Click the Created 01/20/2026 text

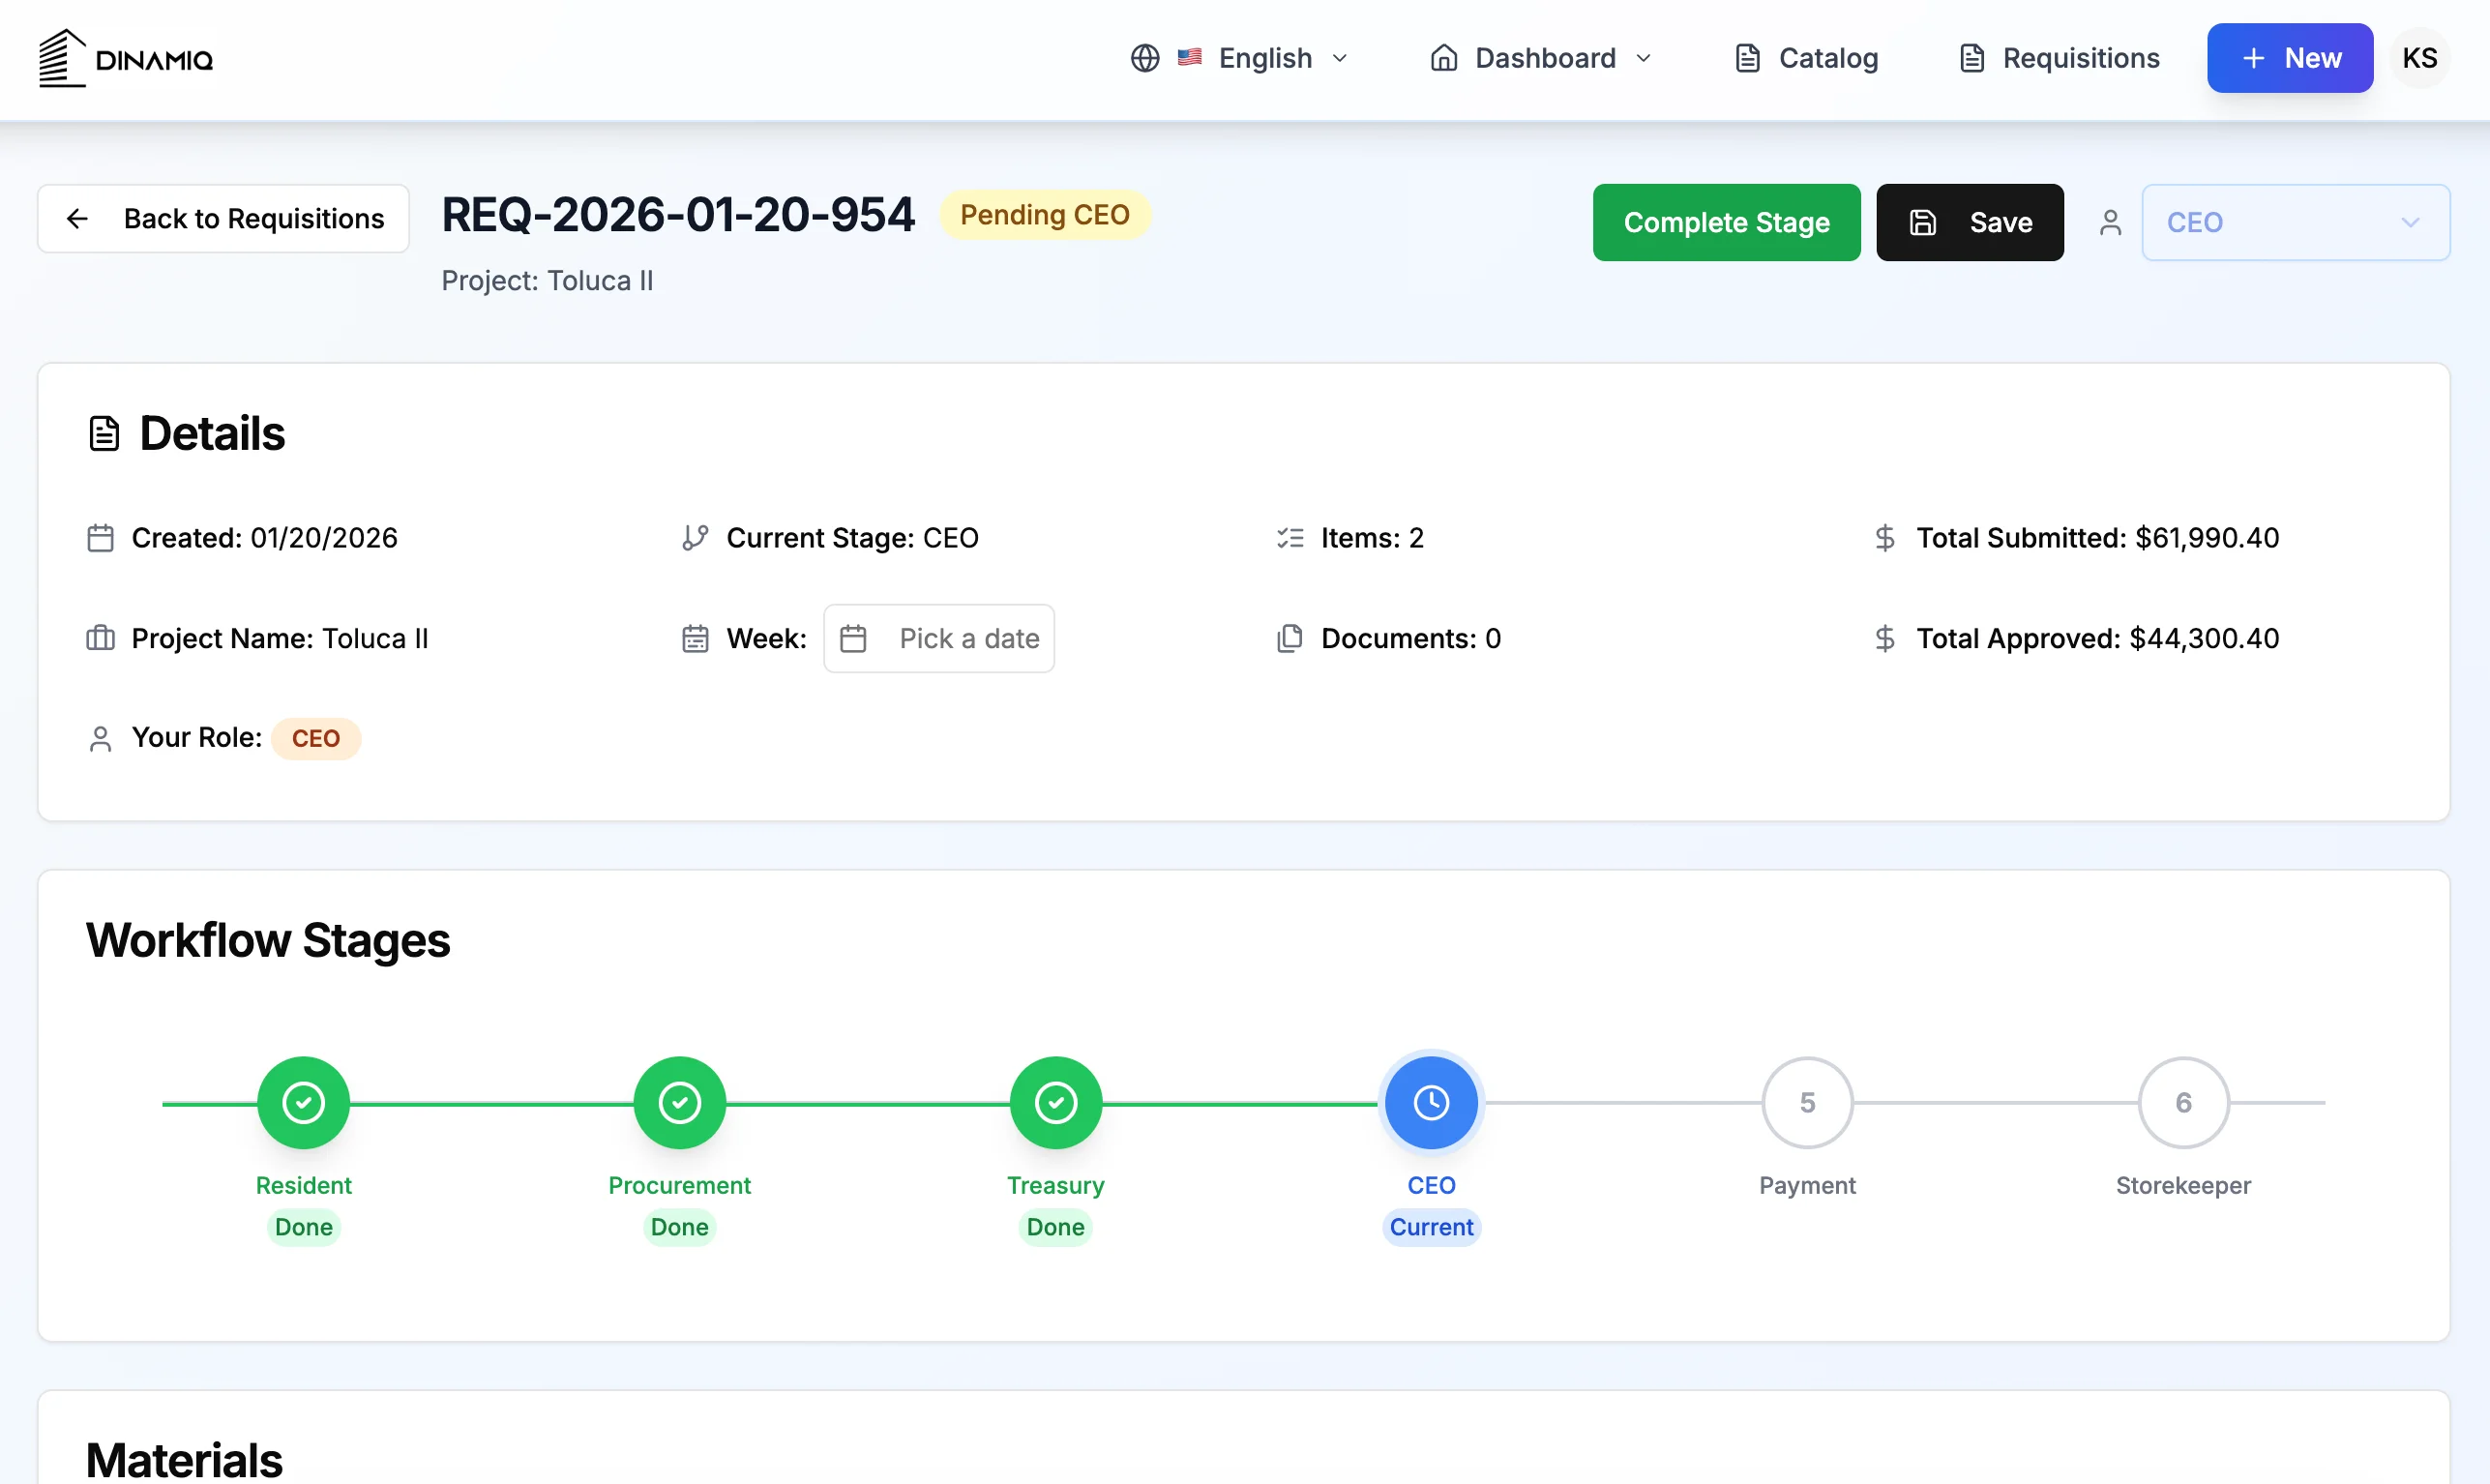(x=264, y=538)
